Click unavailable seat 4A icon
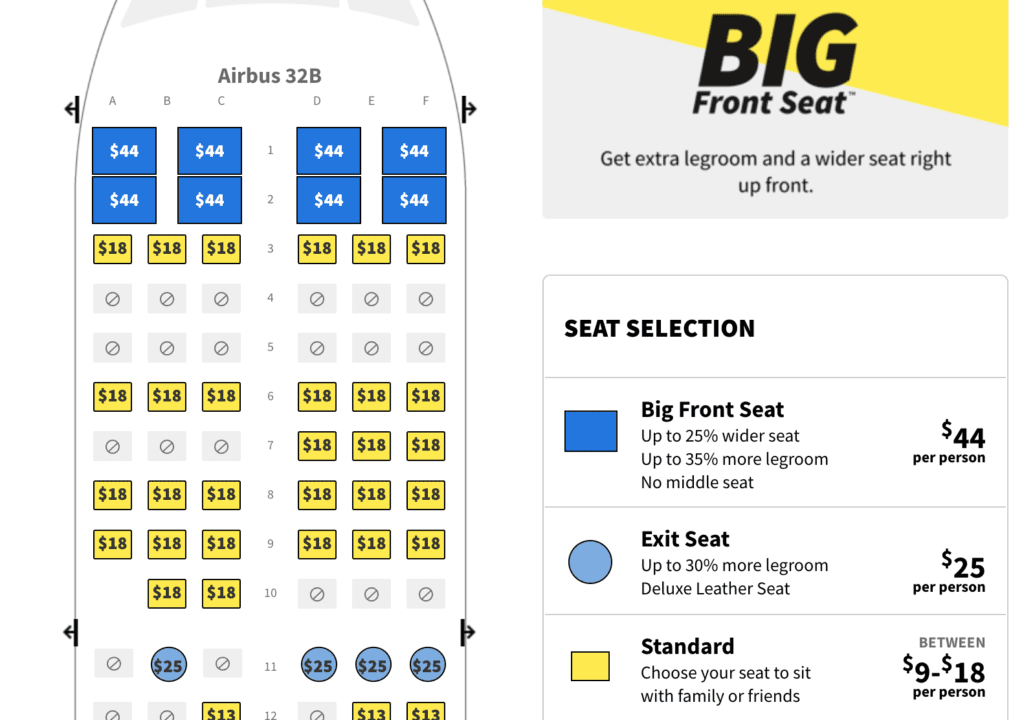 click(113, 298)
